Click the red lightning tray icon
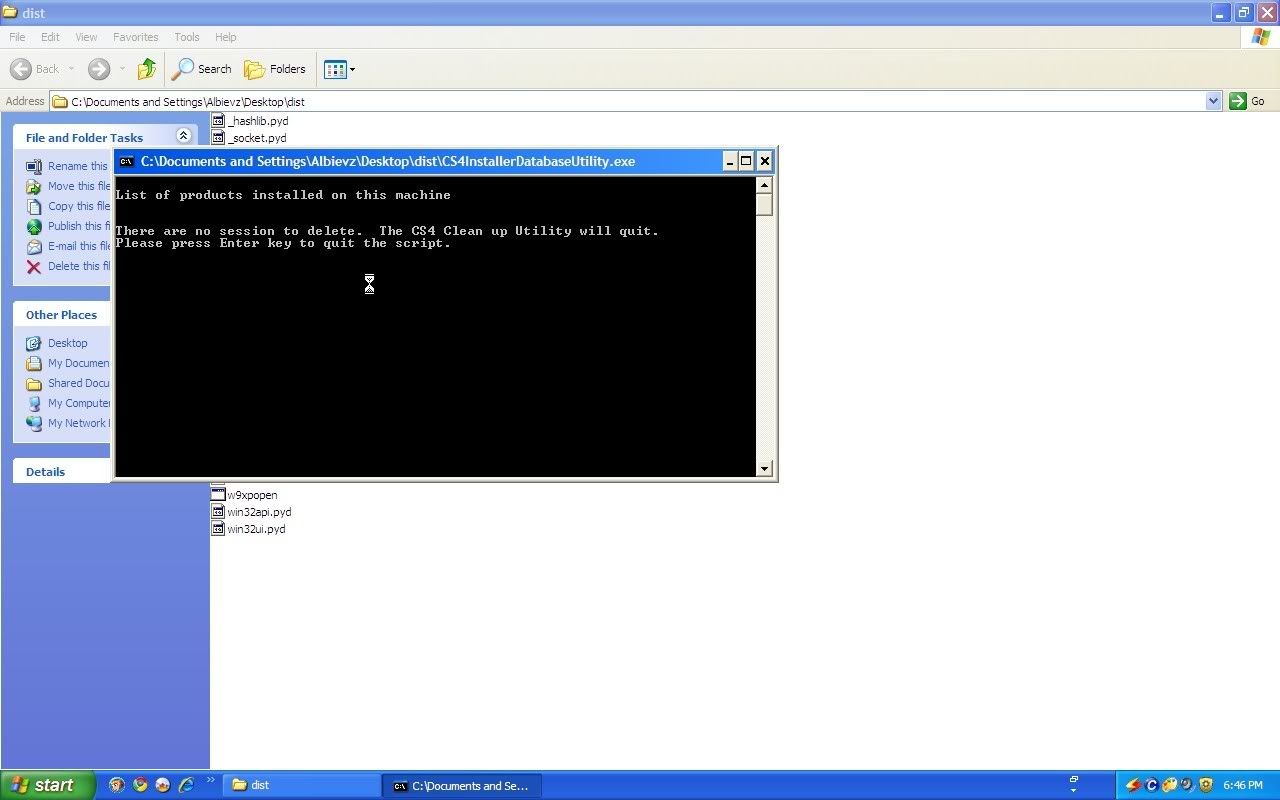Screen dimensions: 1280x800 point(1134,785)
